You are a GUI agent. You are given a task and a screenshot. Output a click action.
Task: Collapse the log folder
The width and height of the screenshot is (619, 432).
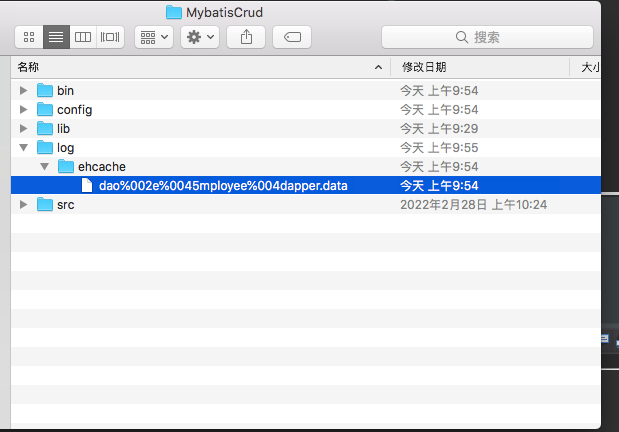pyautogui.click(x=23, y=148)
